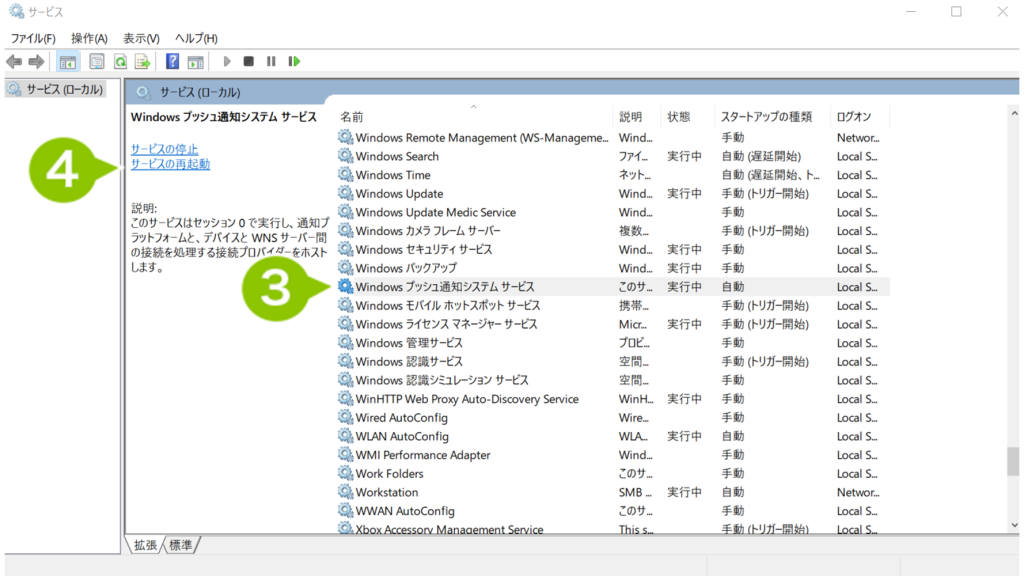The height and width of the screenshot is (576, 1024).
Task: Select the Windows カメラ フレーム サーバー service name
Action: tap(428, 231)
